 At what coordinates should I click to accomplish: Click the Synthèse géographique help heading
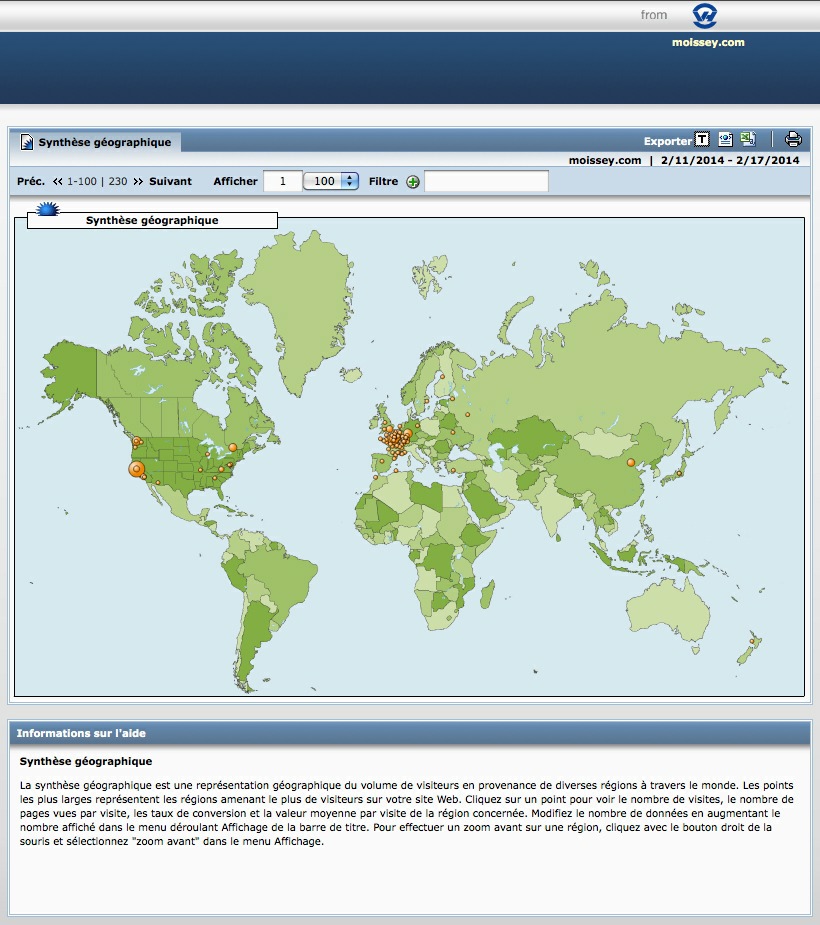coord(86,762)
